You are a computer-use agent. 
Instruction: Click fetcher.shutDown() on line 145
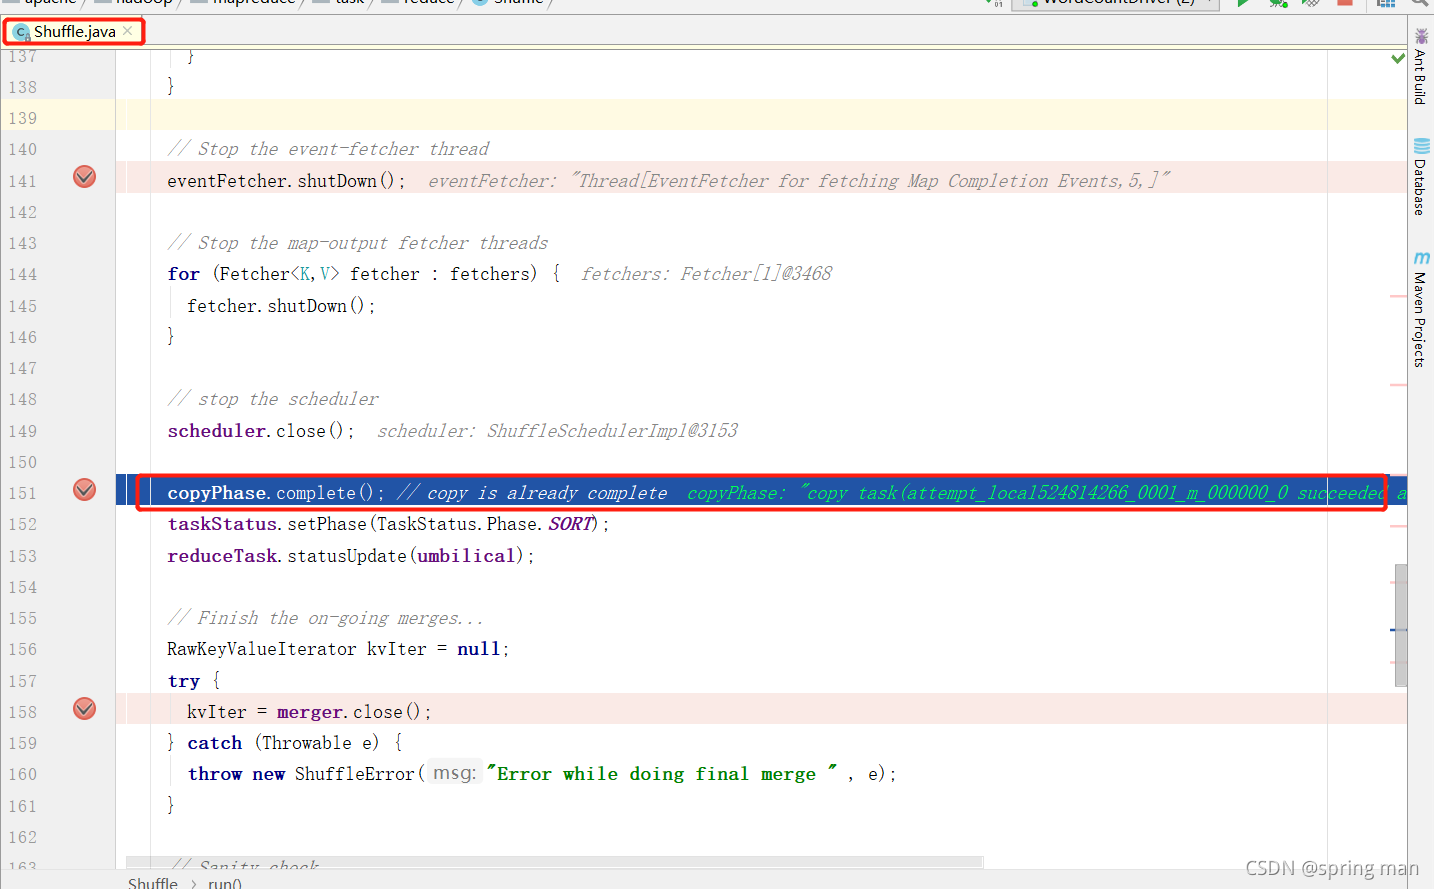pyautogui.click(x=281, y=306)
